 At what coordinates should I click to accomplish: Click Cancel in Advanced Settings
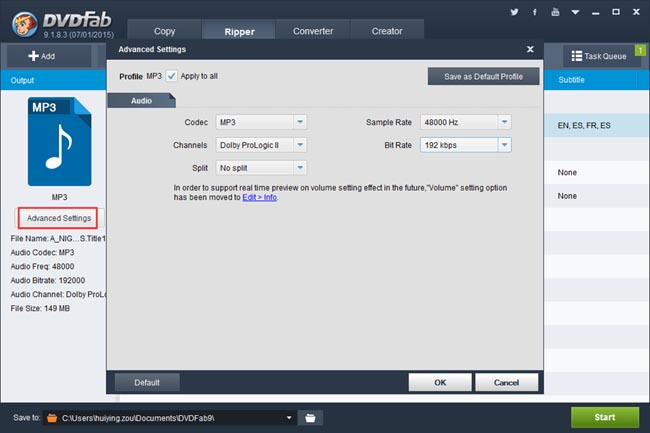coord(506,382)
